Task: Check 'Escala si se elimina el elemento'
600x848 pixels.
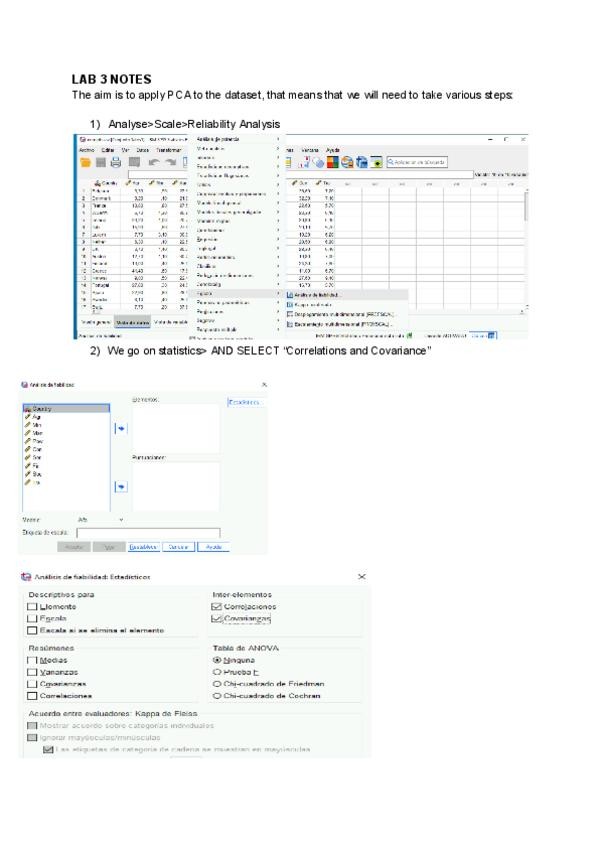Action: tap(32, 631)
